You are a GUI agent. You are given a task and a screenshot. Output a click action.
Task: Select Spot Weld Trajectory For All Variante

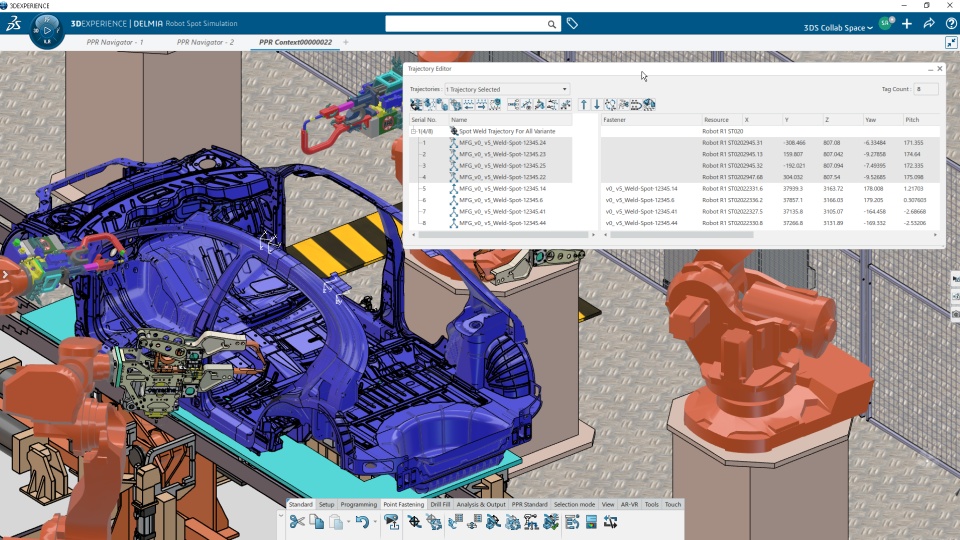(x=507, y=132)
